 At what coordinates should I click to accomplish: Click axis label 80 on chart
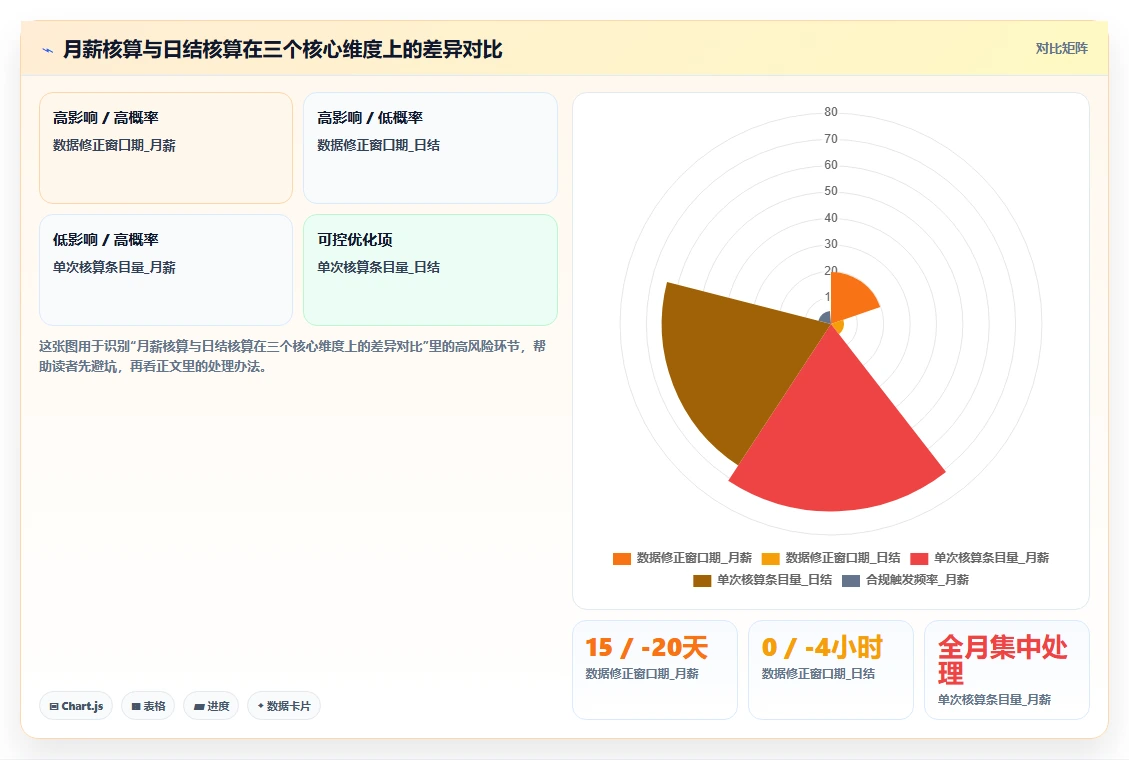831,112
